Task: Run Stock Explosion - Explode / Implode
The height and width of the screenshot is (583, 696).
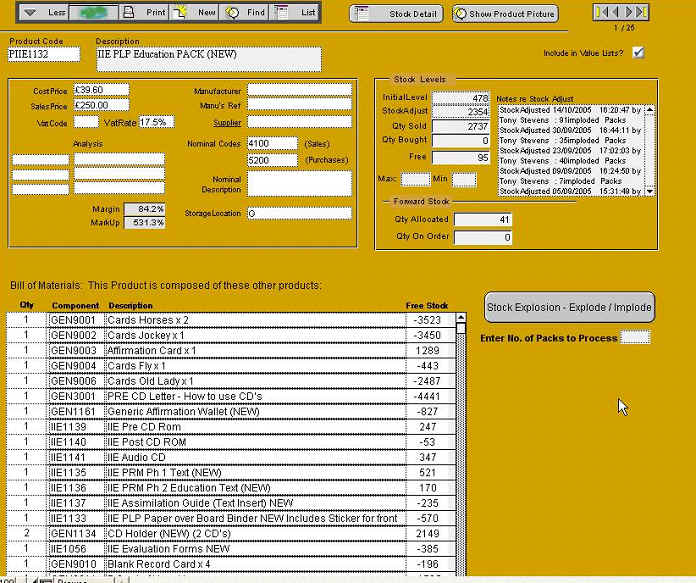Action: tap(569, 307)
